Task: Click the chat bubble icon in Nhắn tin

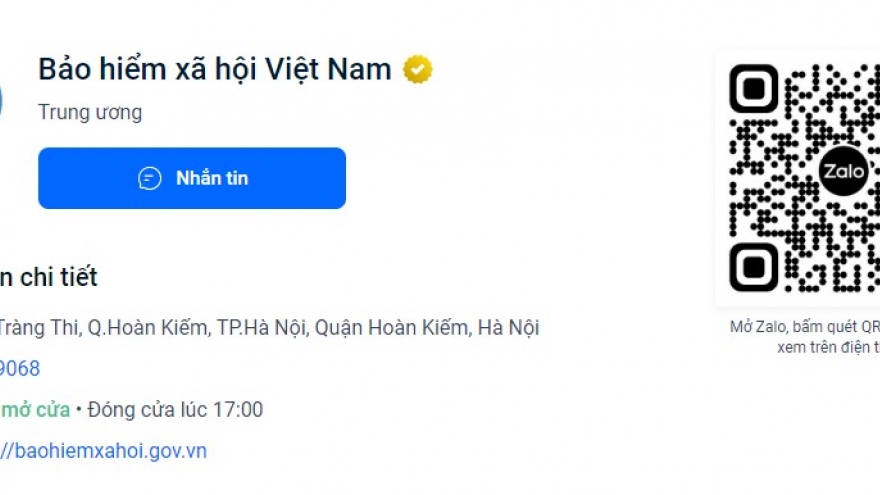Action: tap(150, 179)
